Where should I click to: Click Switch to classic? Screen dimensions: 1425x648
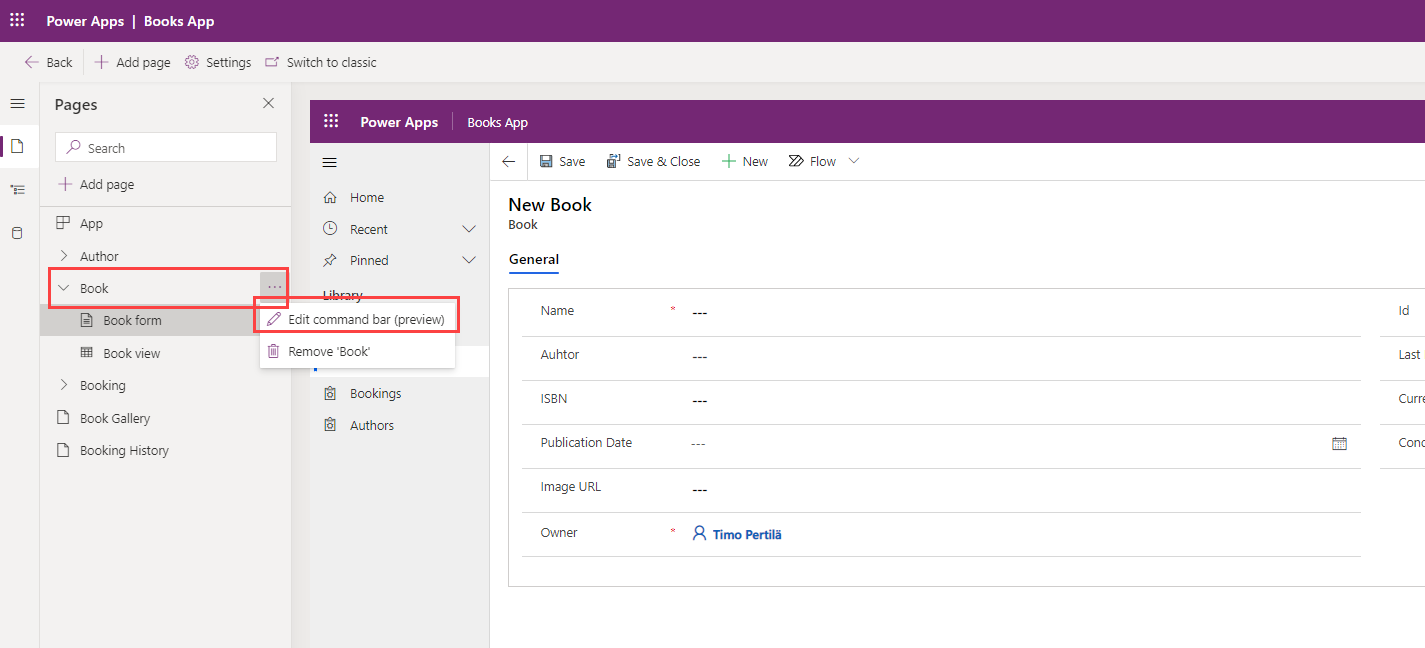[321, 62]
